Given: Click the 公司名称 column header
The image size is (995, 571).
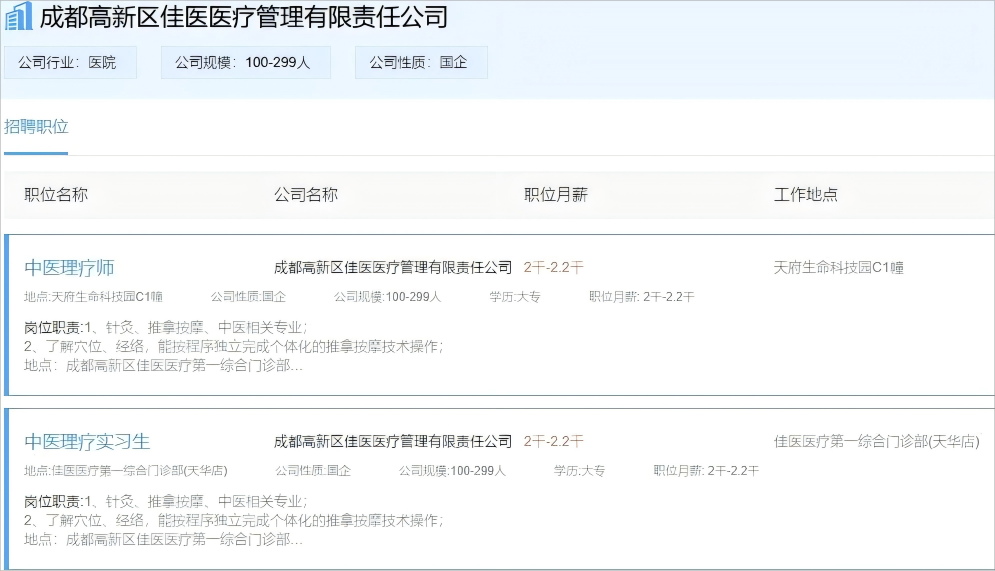Looking at the screenshot, I should coord(306,195).
